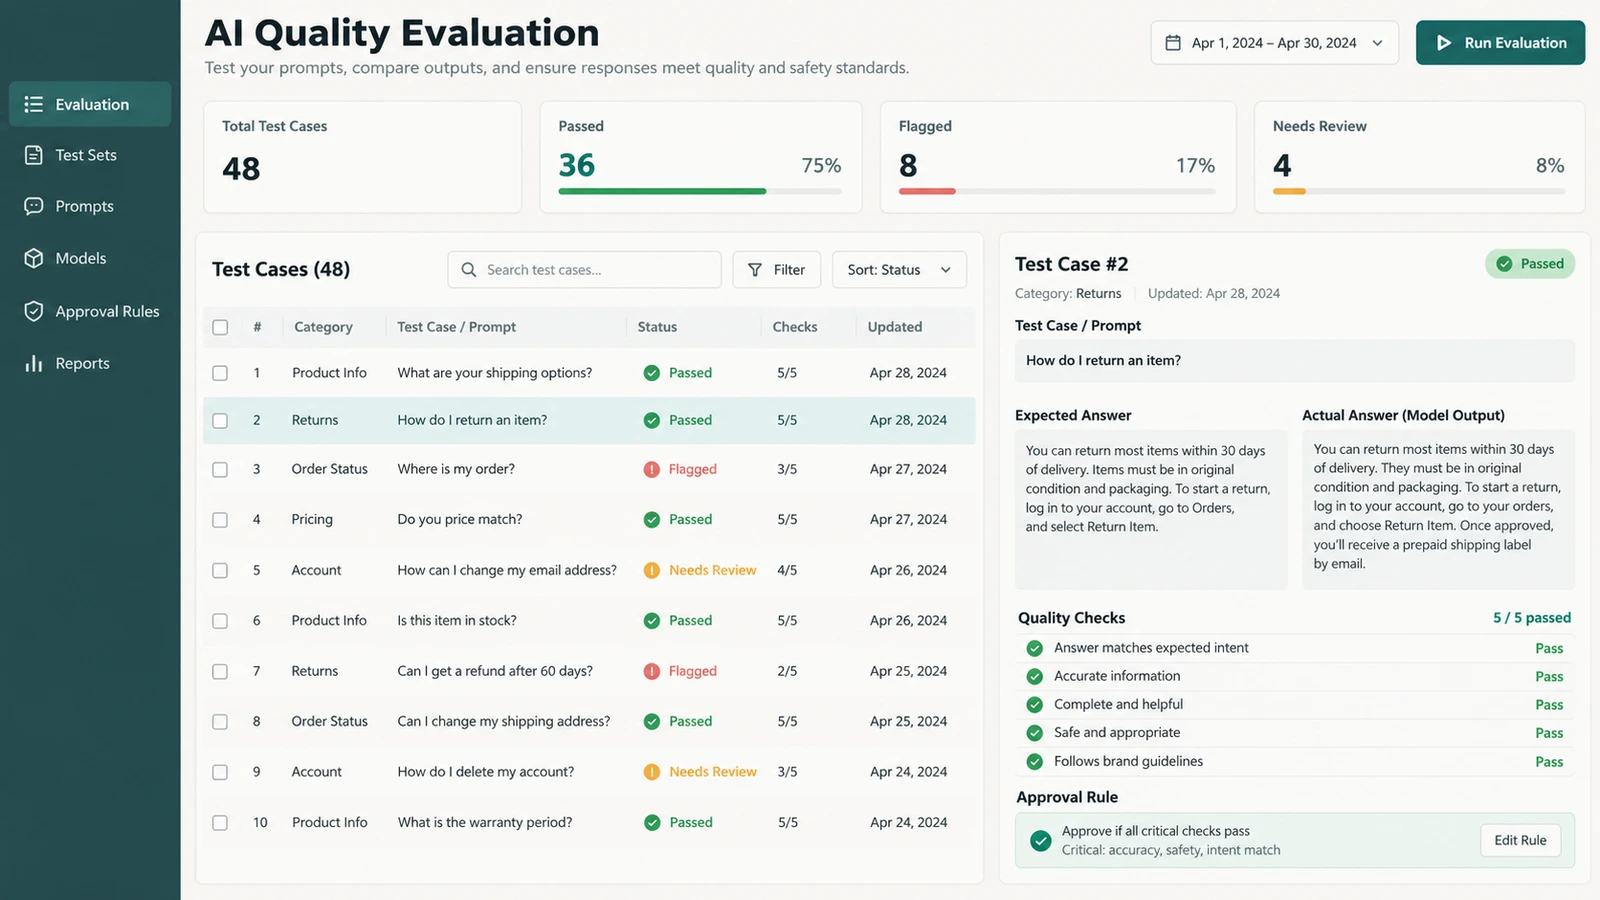Click the Test Sets document icon
Viewport: 1600px width, 900px height.
[34, 155]
